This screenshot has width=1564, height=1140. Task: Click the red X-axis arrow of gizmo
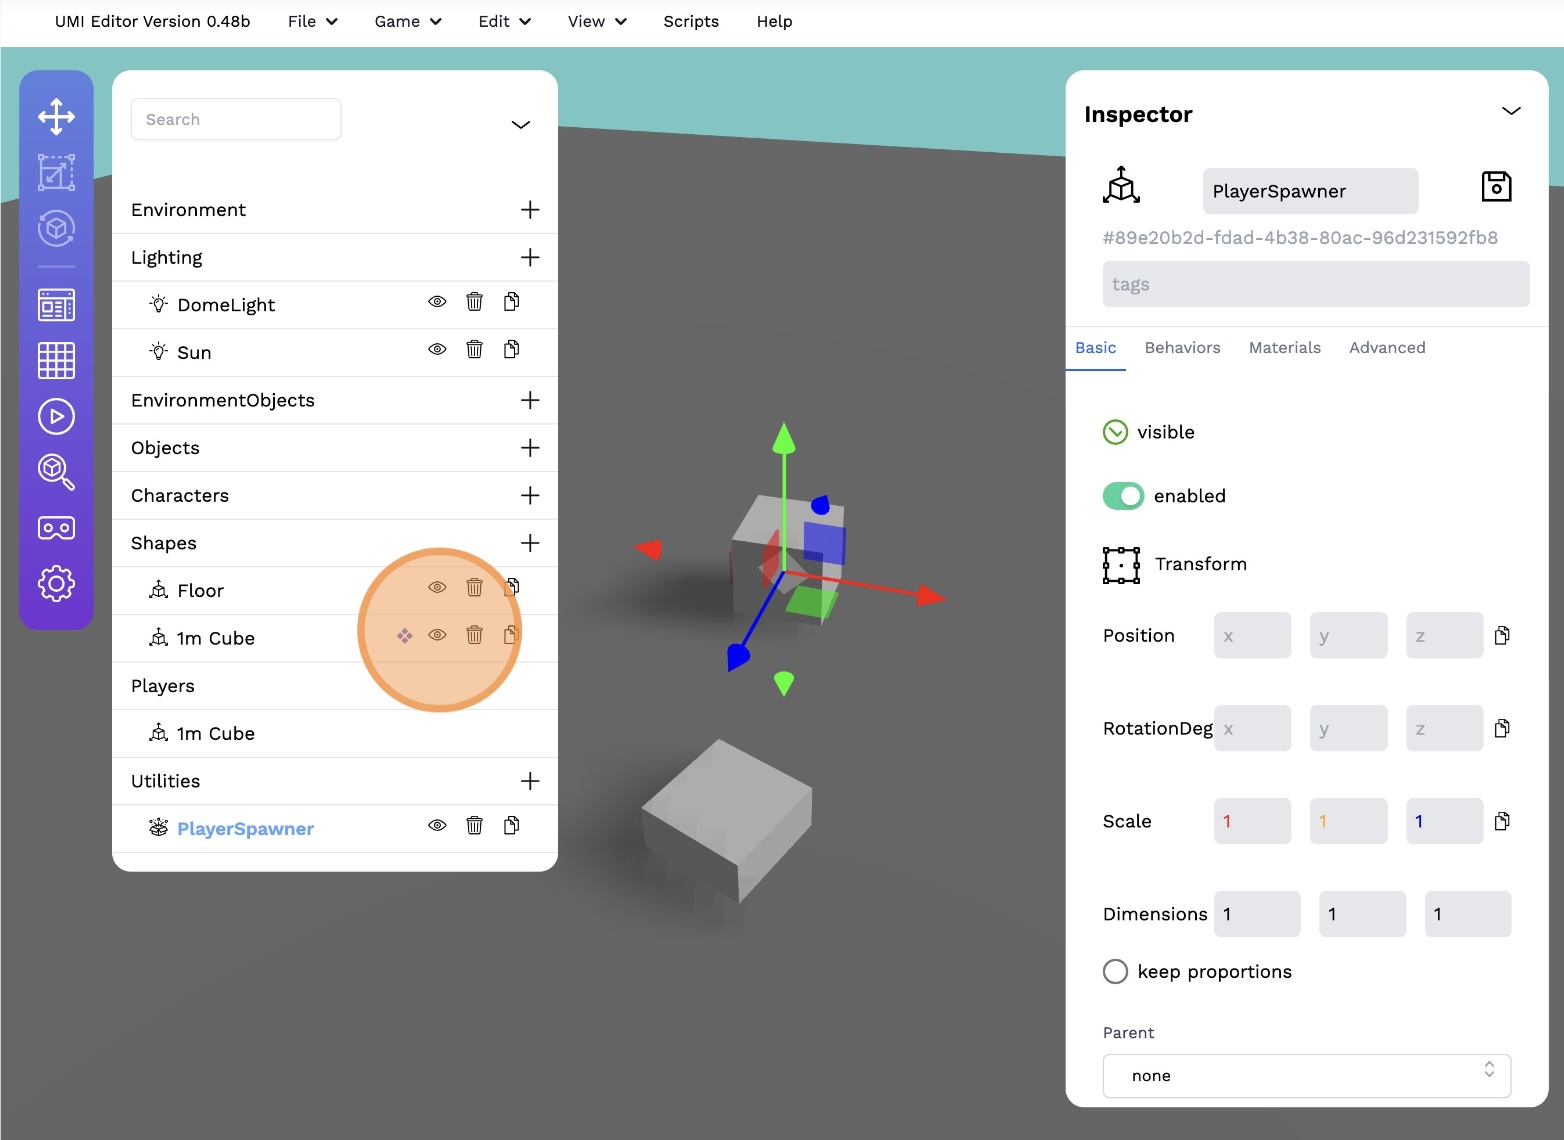click(x=929, y=597)
